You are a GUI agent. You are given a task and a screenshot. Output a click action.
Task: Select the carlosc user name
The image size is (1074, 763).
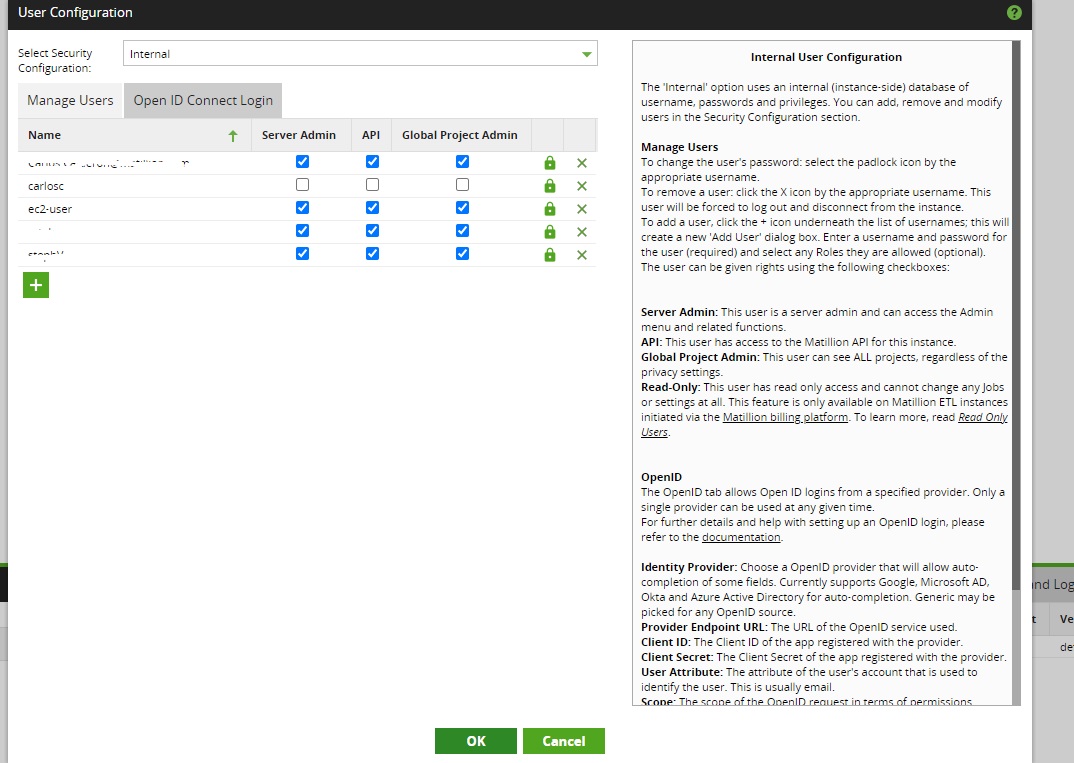pyautogui.click(x=46, y=186)
